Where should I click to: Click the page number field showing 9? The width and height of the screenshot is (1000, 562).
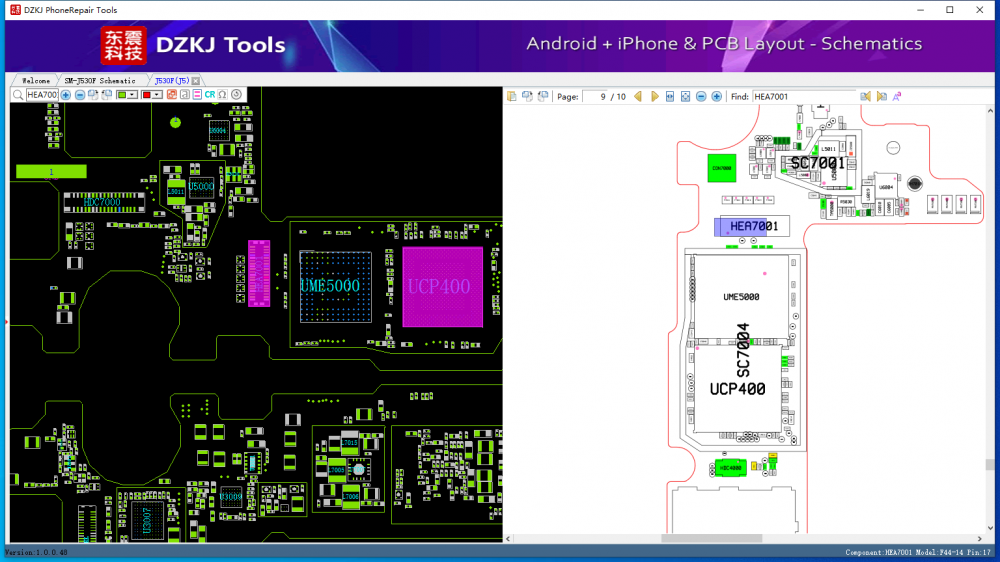(595, 97)
